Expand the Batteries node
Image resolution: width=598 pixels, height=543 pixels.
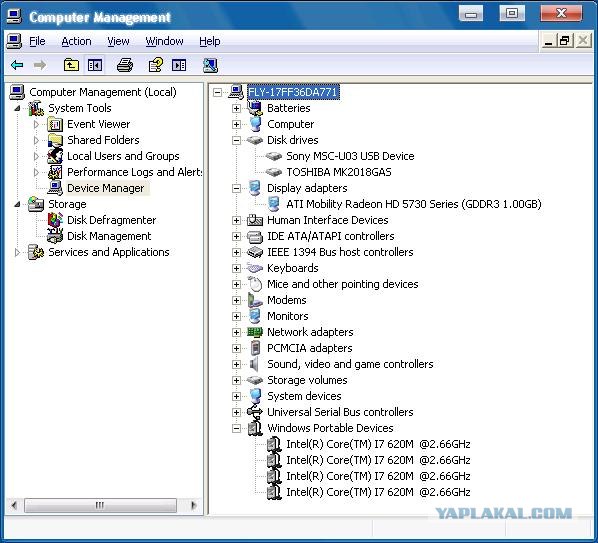[x=236, y=108]
